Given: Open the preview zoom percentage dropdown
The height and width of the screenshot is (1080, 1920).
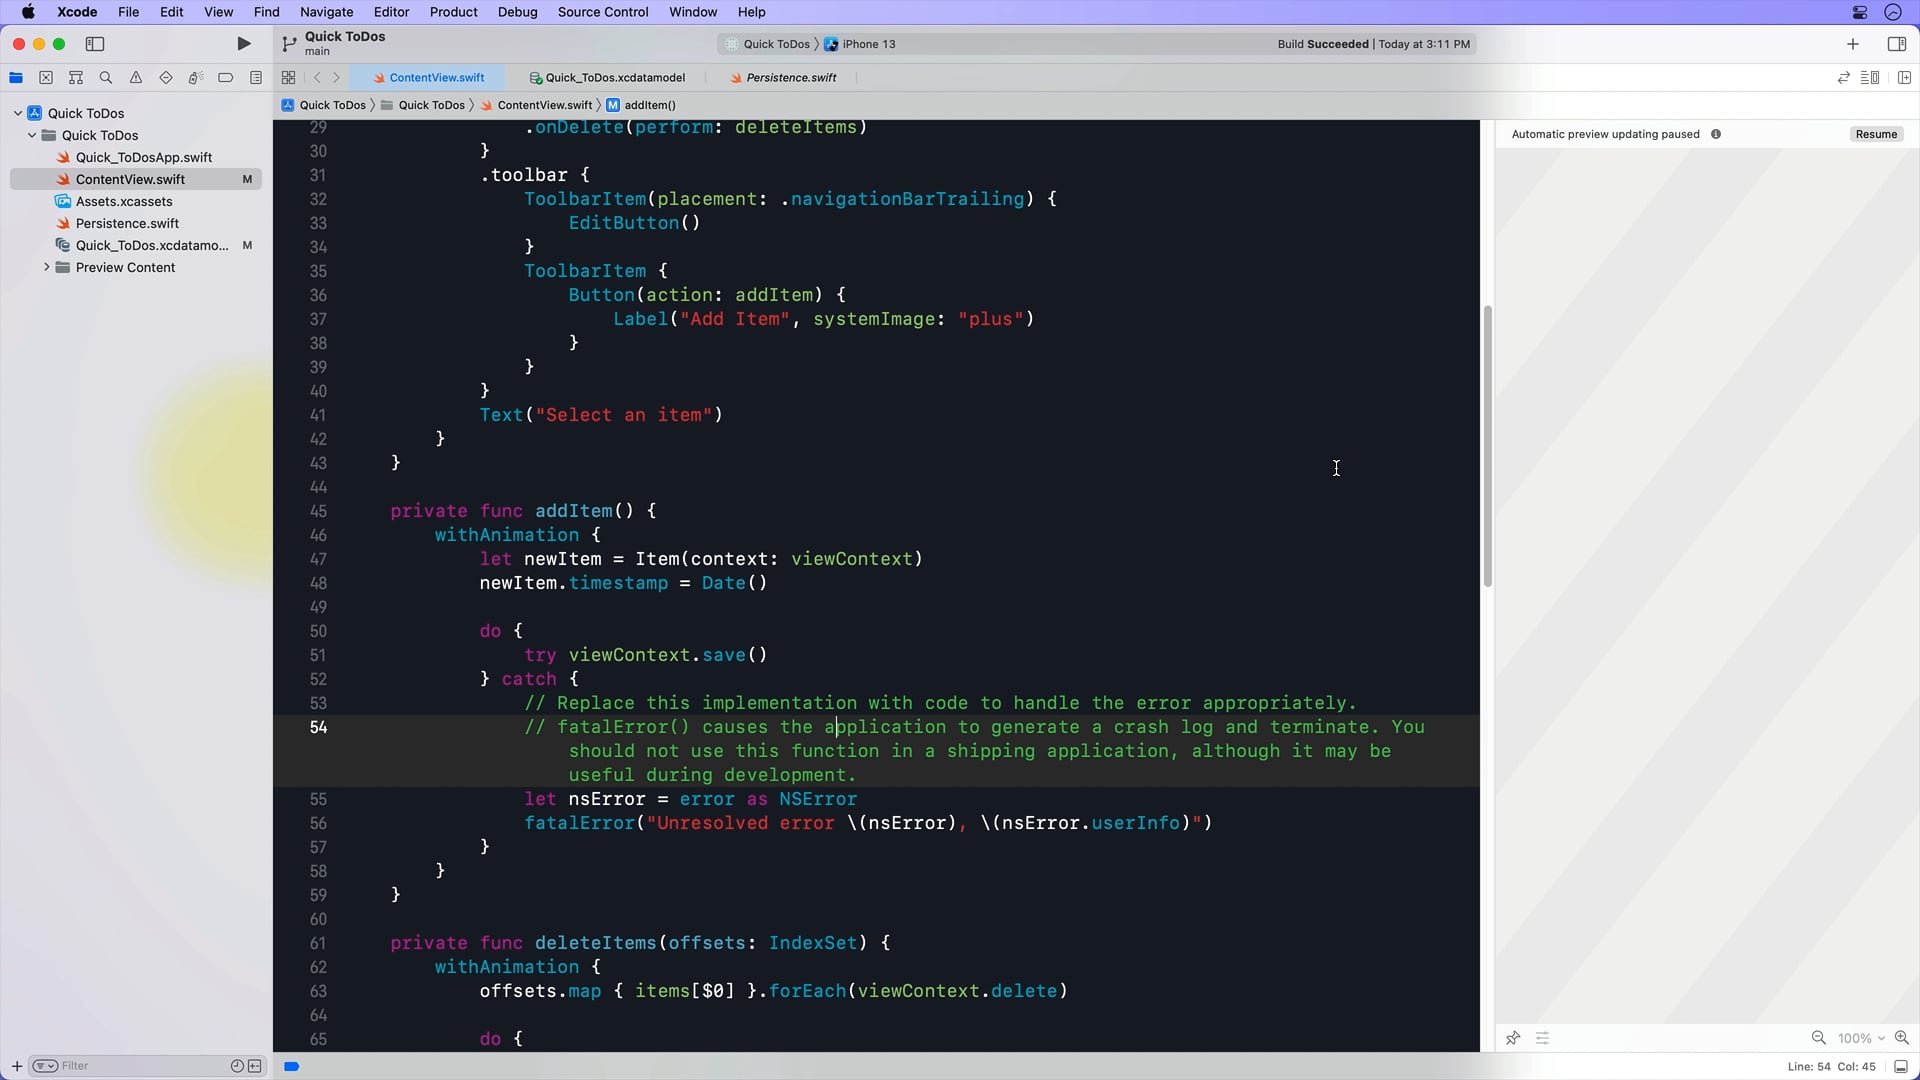Looking at the screenshot, I should [x=1861, y=1038].
